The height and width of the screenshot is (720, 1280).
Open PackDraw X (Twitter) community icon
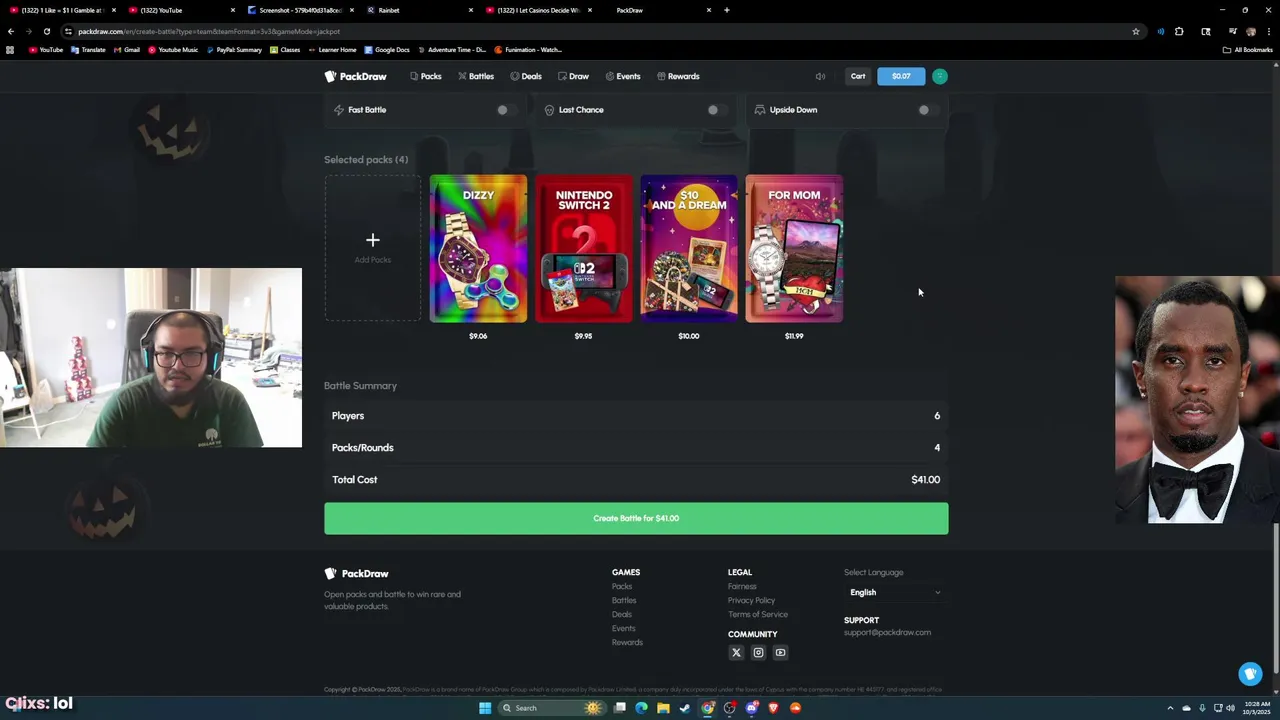(x=736, y=653)
